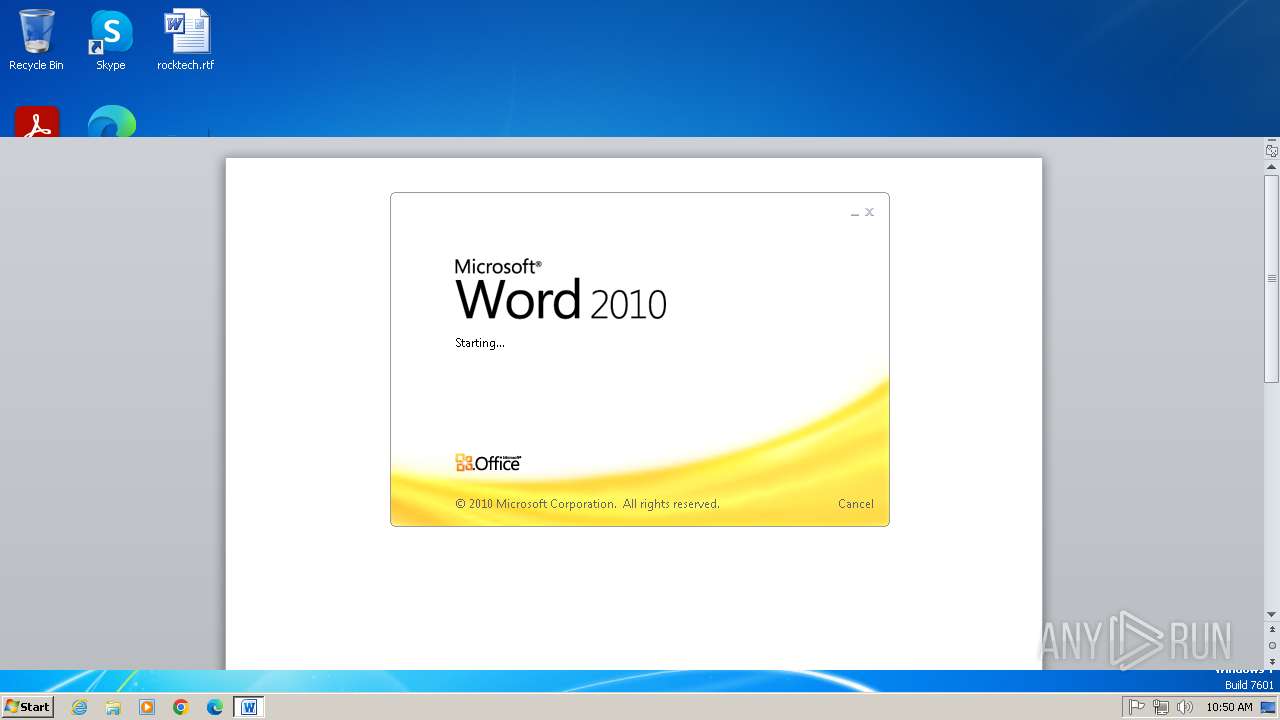Viewport: 1280px width, 720px height.
Task: Select the Skype desktop shortcut
Action: [111, 41]
